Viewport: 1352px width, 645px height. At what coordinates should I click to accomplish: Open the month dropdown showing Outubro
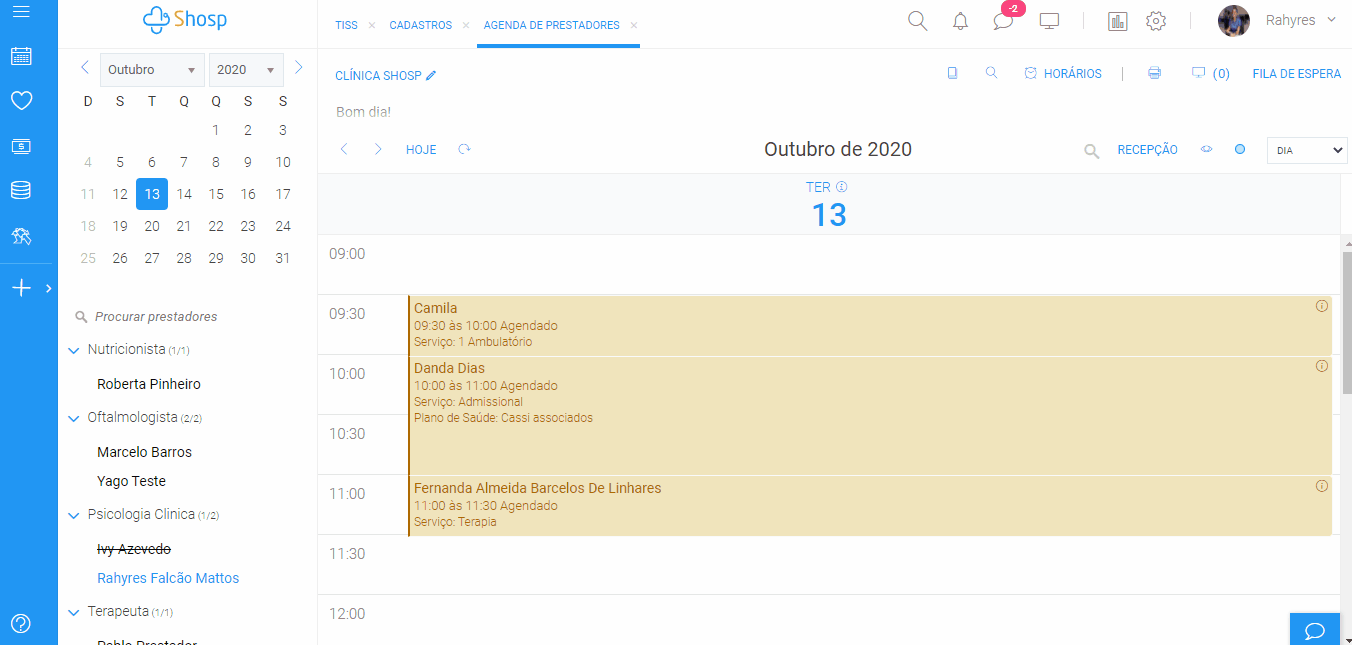coord(152,70)
